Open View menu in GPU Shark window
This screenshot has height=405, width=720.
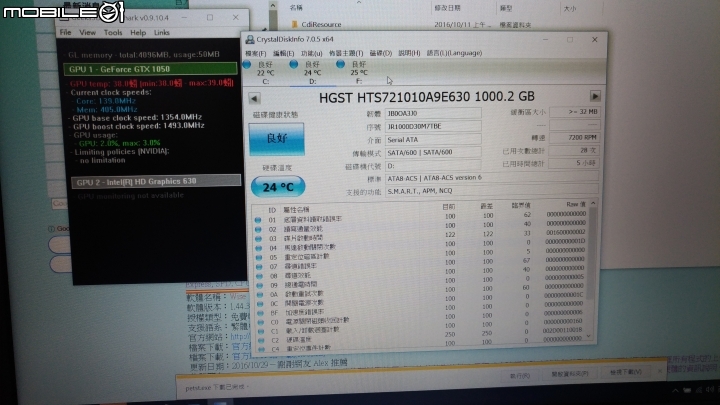87,33
